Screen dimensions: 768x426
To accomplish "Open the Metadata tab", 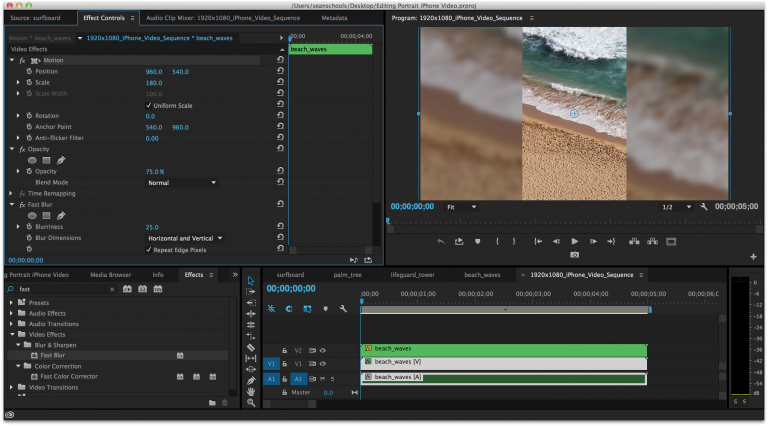I will pos(335,18).
